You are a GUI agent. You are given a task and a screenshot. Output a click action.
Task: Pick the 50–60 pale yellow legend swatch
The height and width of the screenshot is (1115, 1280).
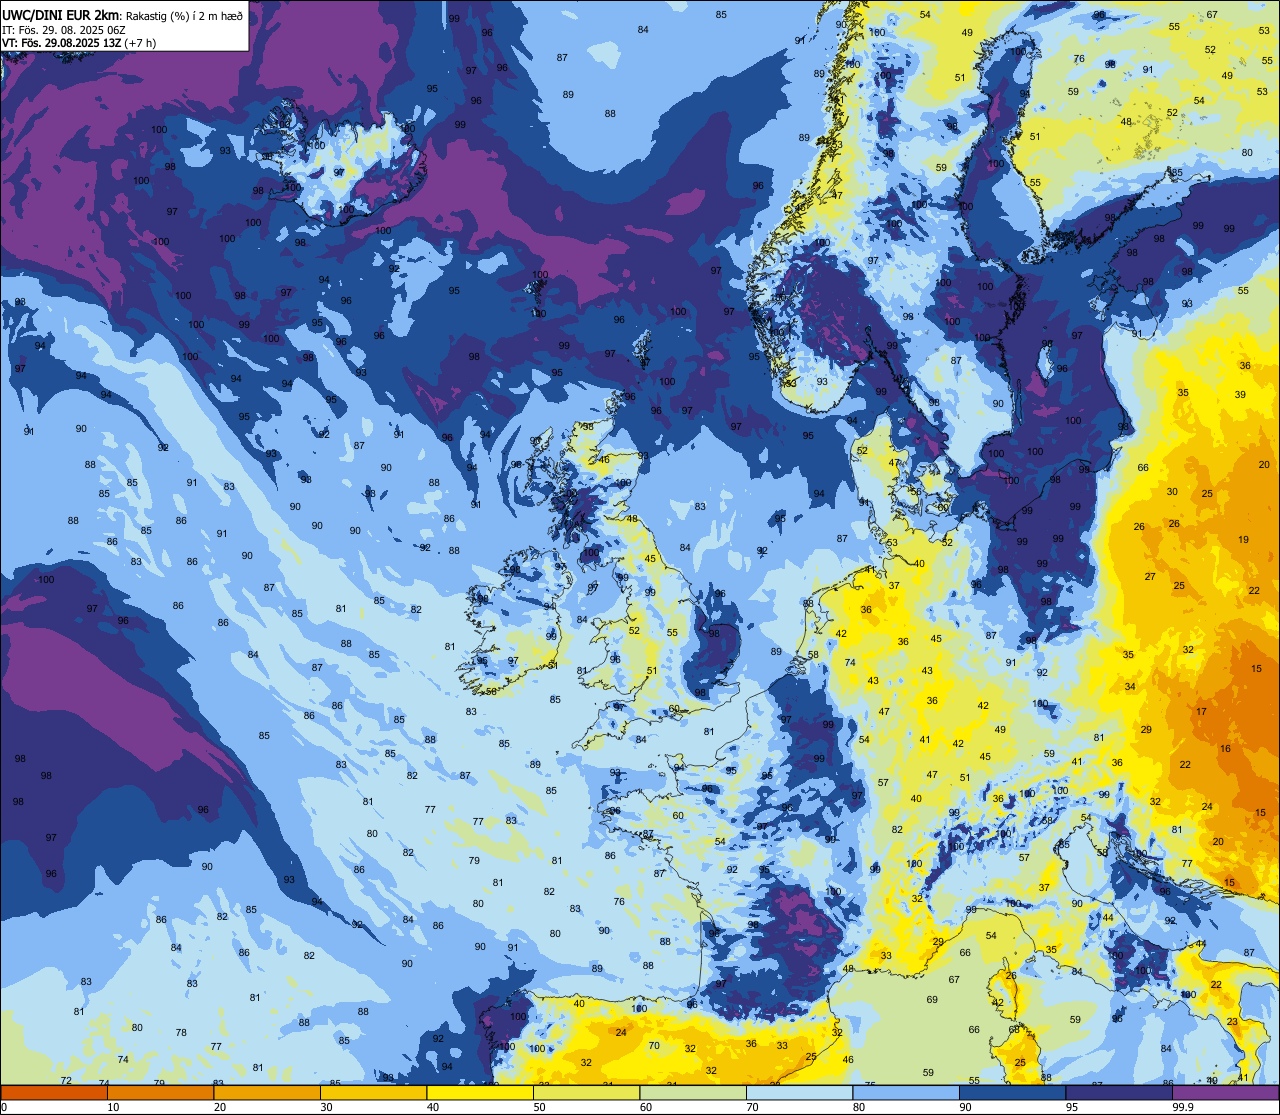tap(586, 1093)
